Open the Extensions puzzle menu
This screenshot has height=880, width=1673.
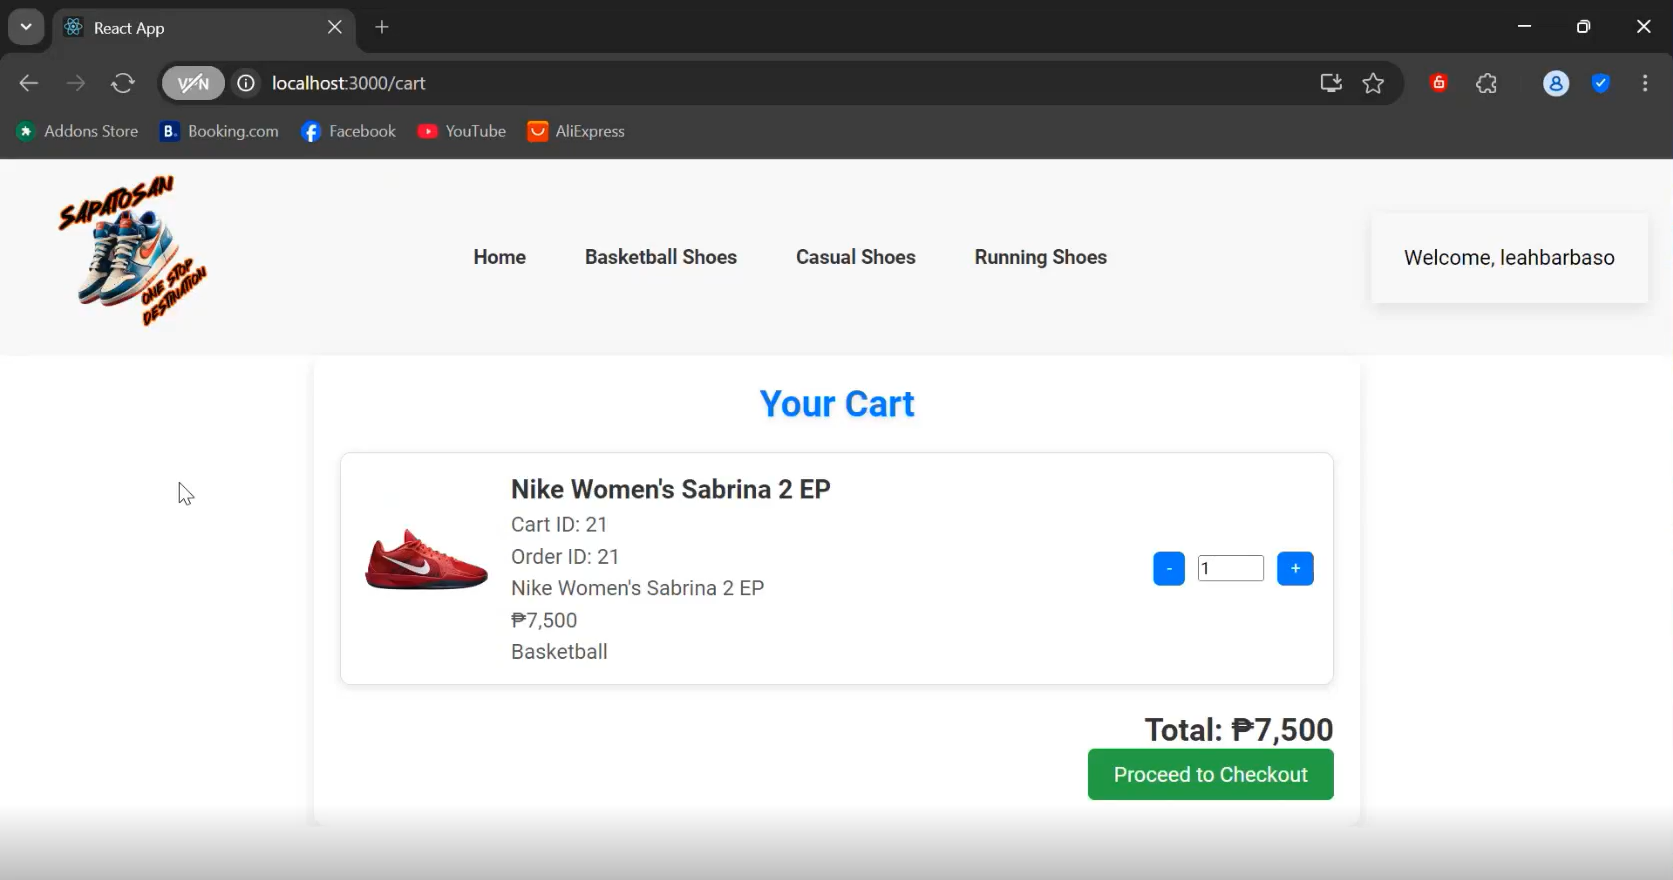[1487, 83]
